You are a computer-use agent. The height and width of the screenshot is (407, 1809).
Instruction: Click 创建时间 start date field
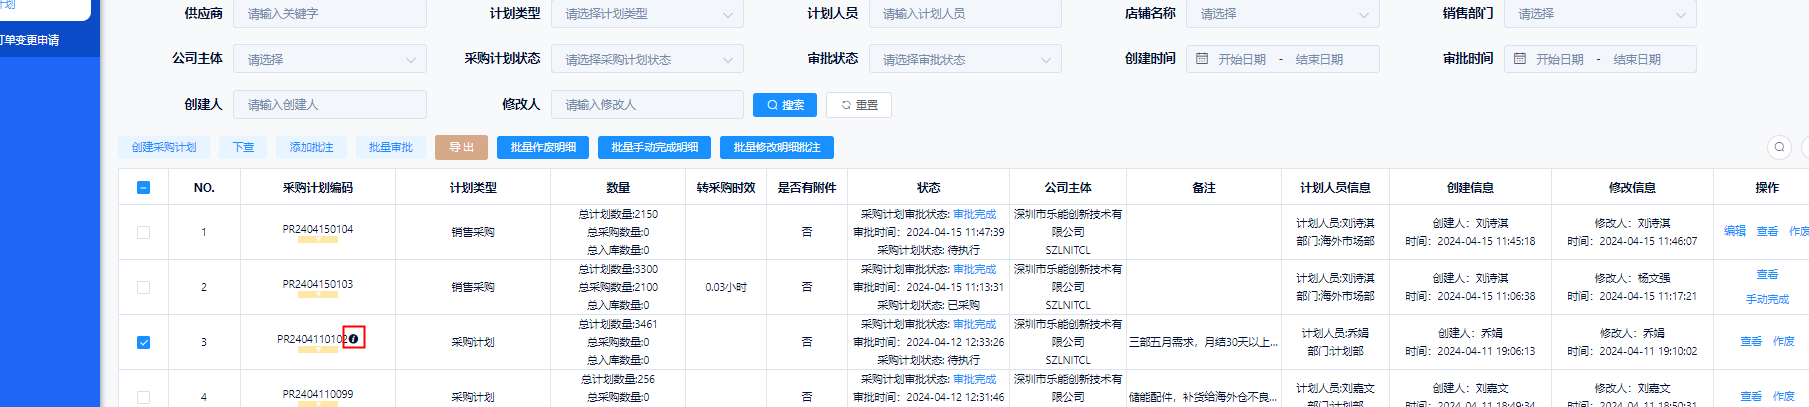coord(1242,60)
